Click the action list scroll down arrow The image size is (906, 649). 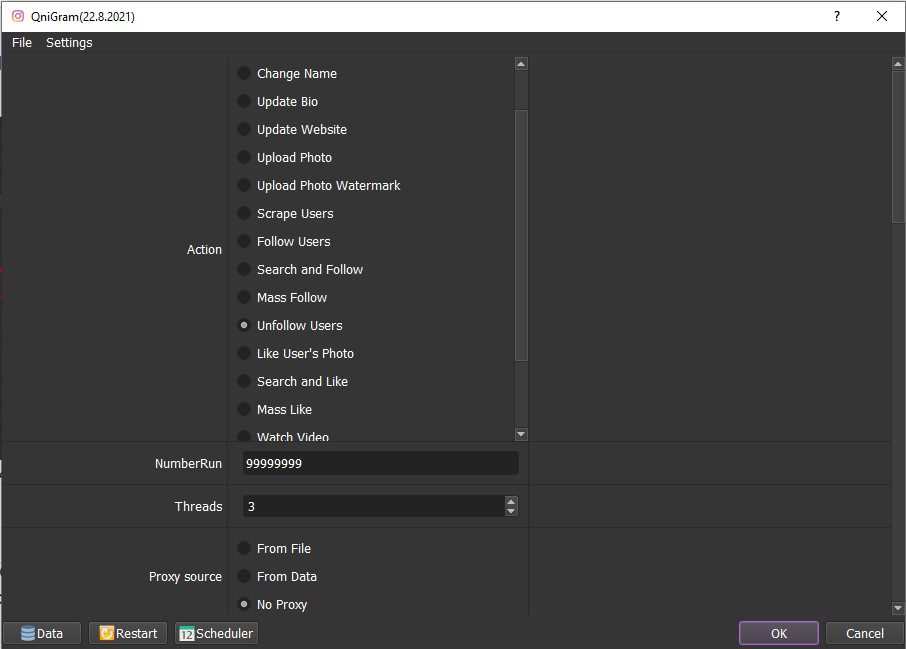pyautogui.click(x=521, y=434)
